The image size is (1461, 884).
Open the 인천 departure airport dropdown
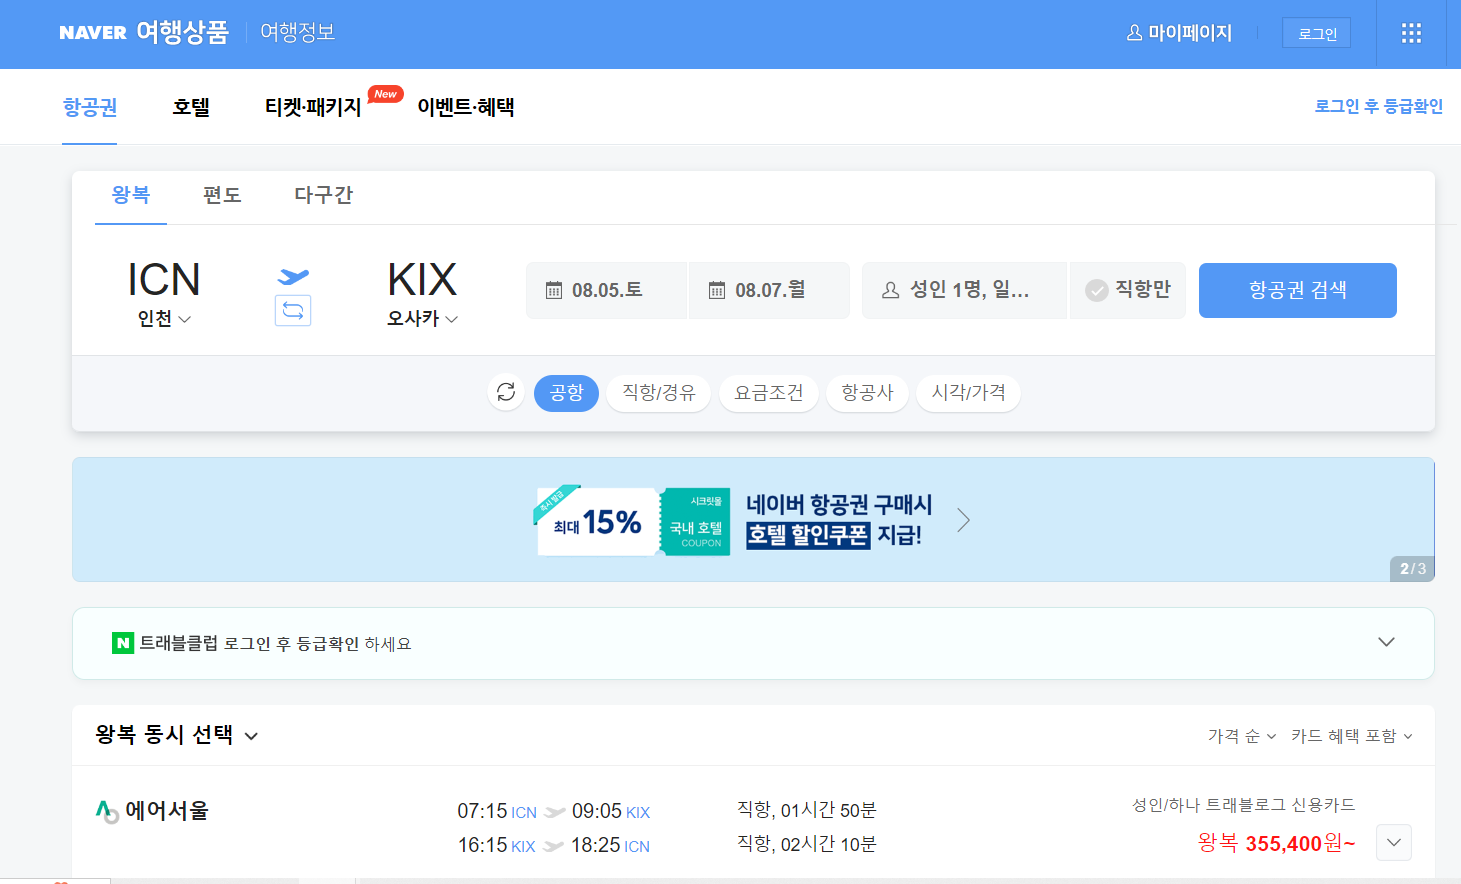(x=162, y=318)
